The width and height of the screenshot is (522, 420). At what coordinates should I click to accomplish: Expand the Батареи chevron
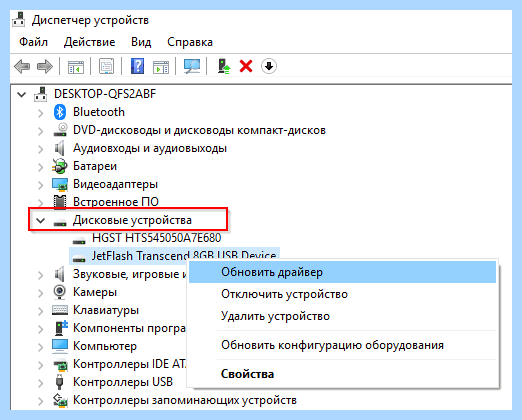pyautogui.click(x=40, y=167)
